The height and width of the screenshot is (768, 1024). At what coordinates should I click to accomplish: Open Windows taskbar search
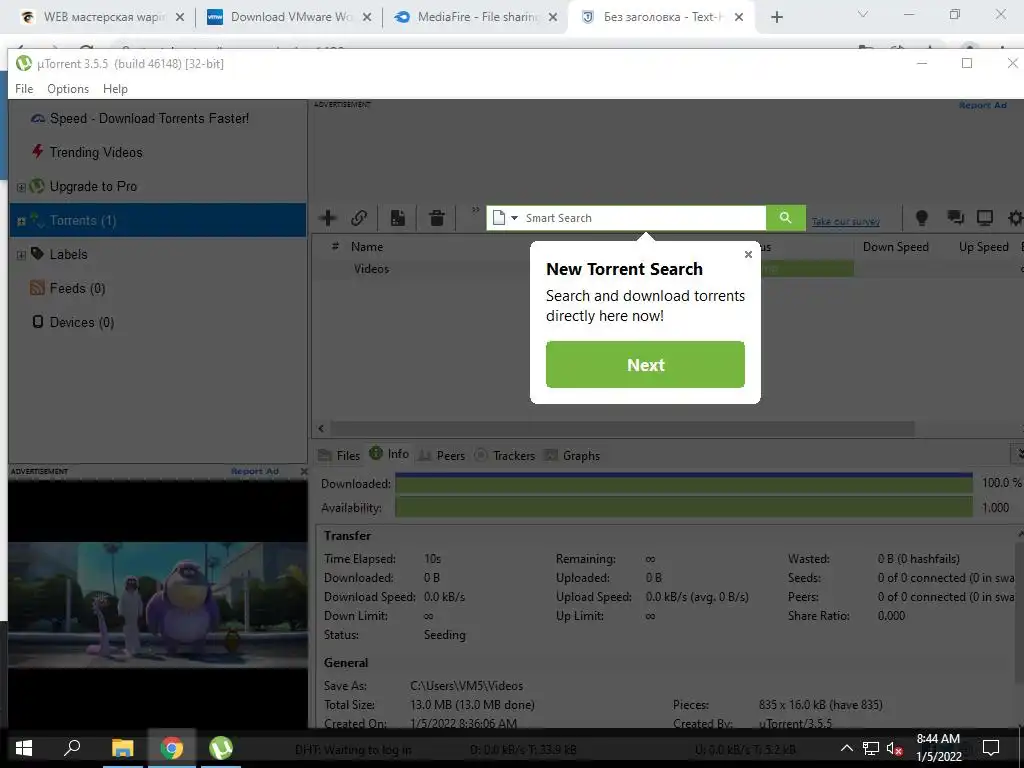72,748
